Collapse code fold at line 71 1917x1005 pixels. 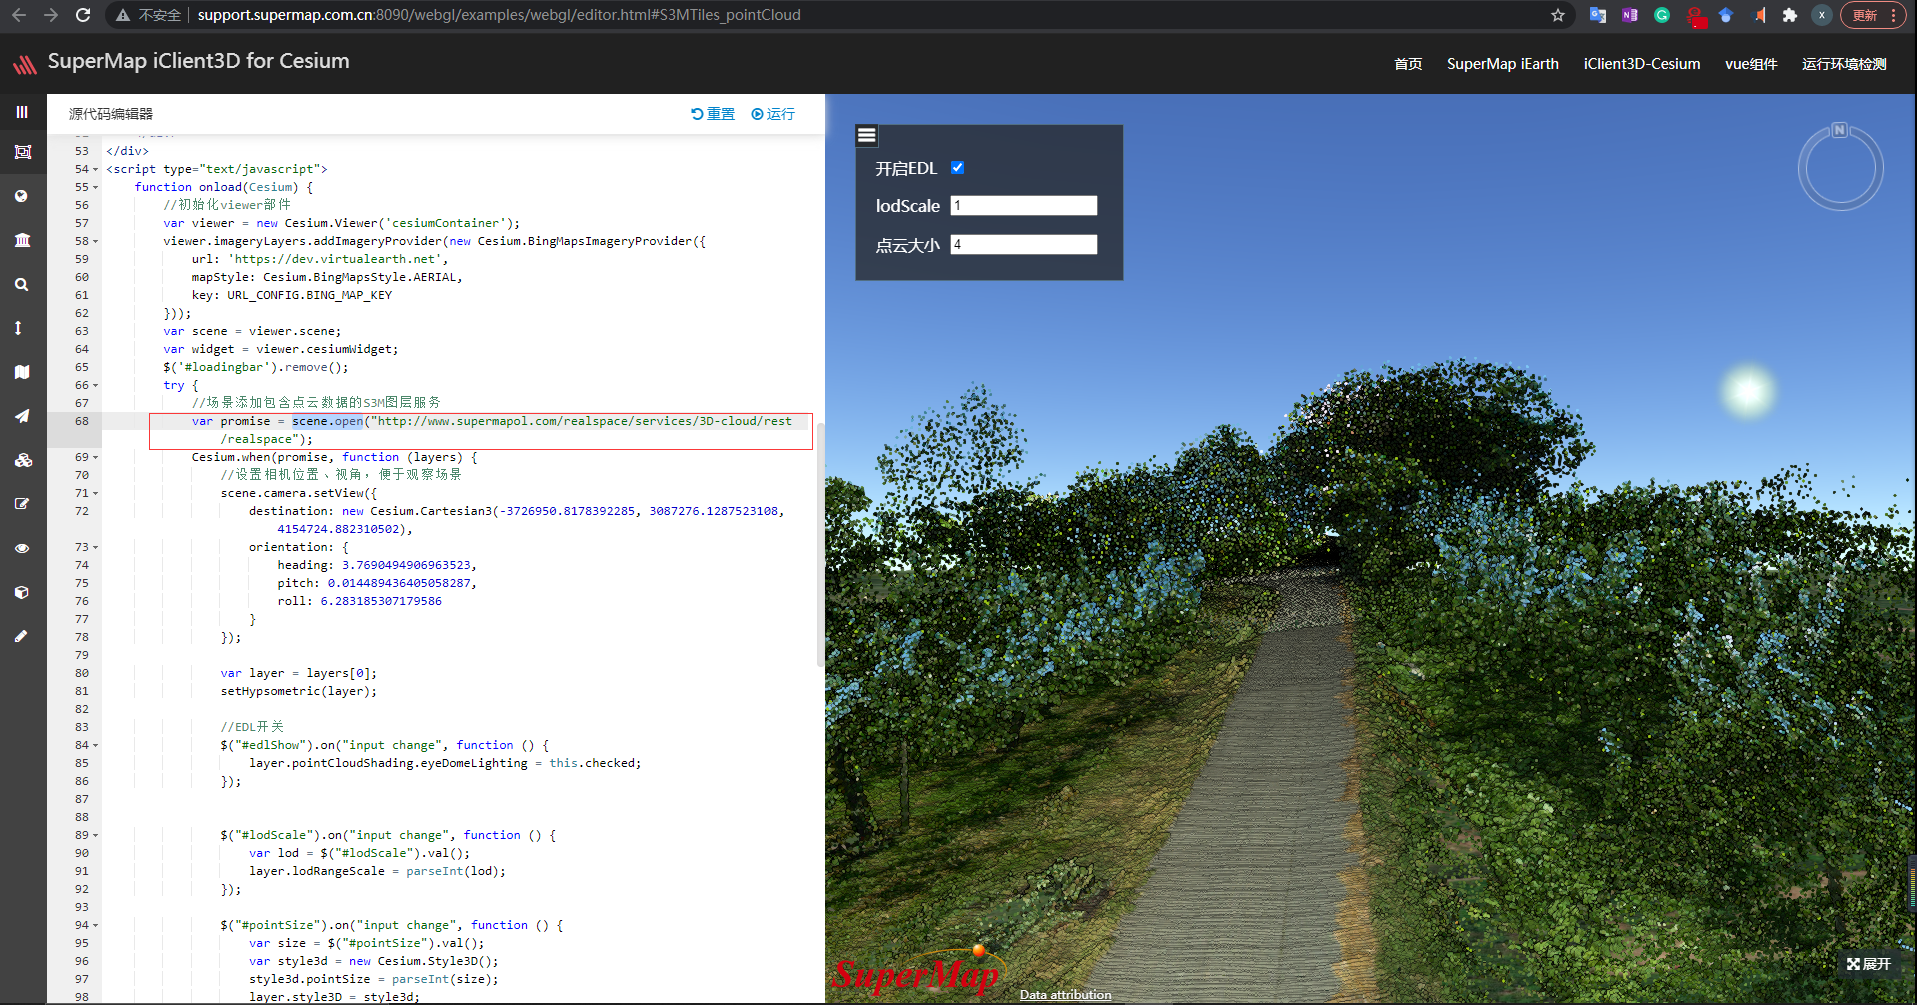(x=96, y=494)
